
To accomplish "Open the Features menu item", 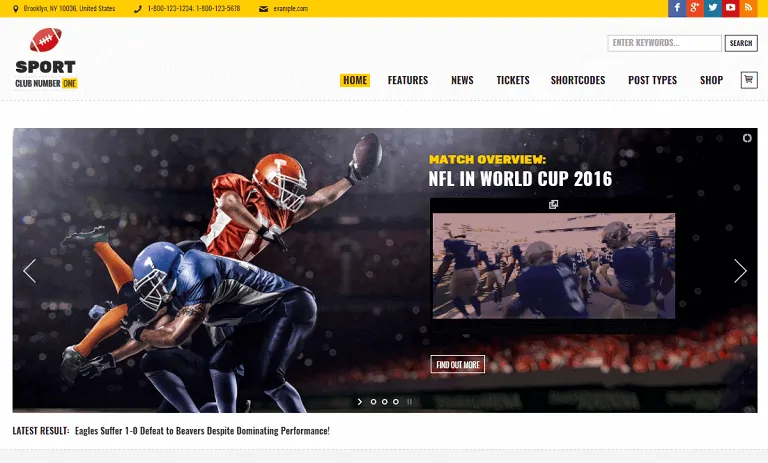I will tap(408, 80).
